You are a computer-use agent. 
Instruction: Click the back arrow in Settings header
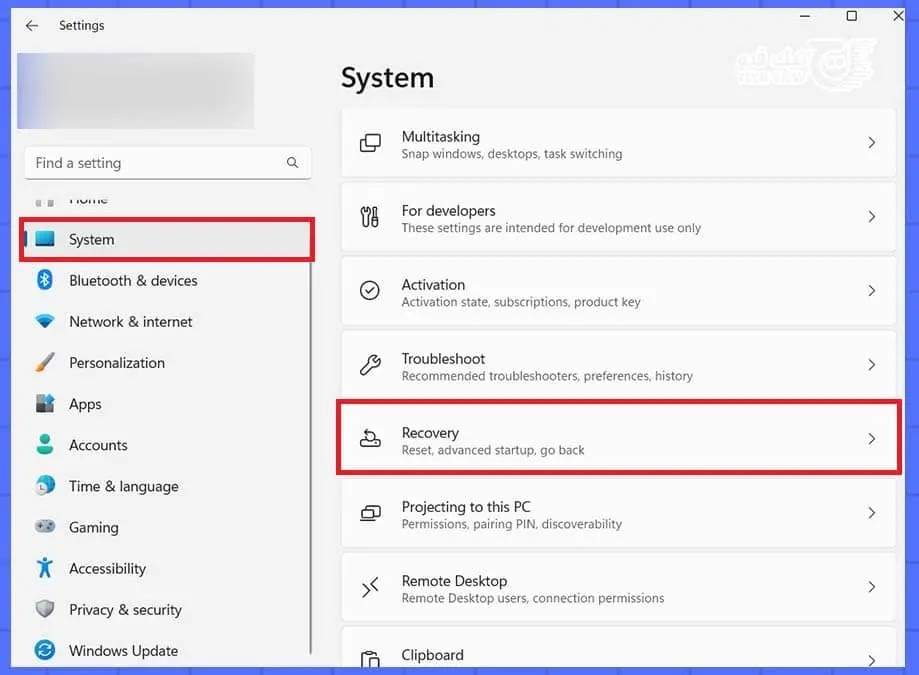[x=32, y=25]
